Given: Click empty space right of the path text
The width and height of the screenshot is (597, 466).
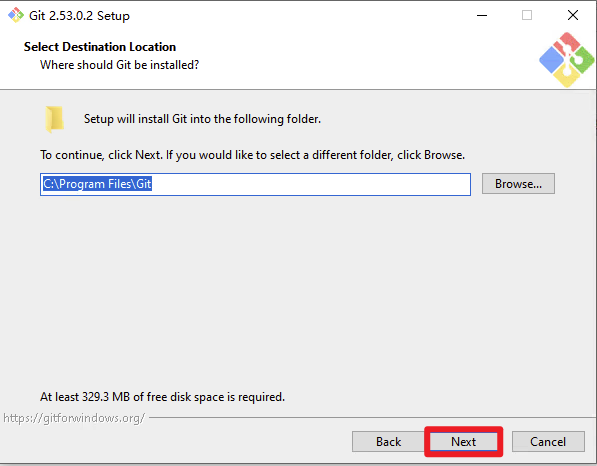Looking at the screenshot, I should [x=310, y=184].
